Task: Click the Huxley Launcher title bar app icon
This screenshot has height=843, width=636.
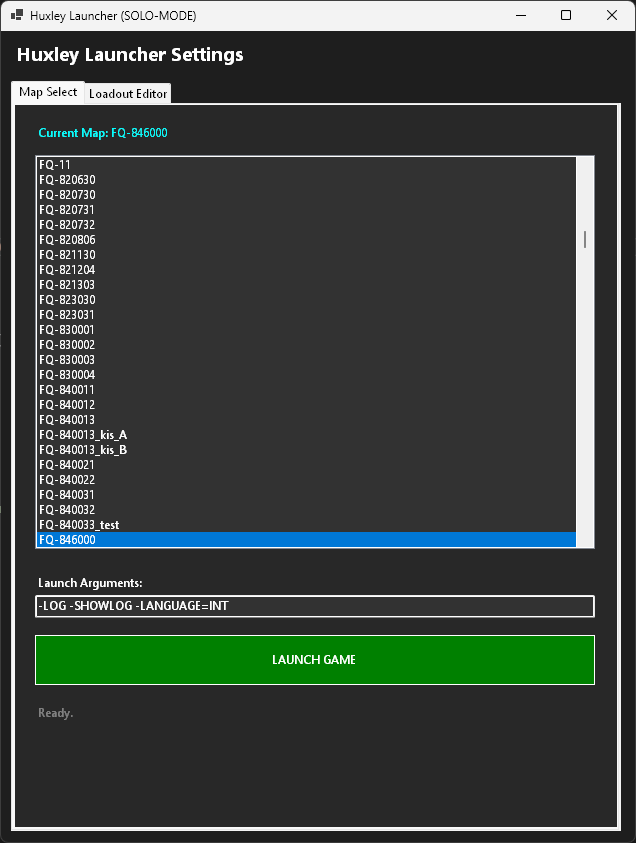Action: click(x=17, y=15)
